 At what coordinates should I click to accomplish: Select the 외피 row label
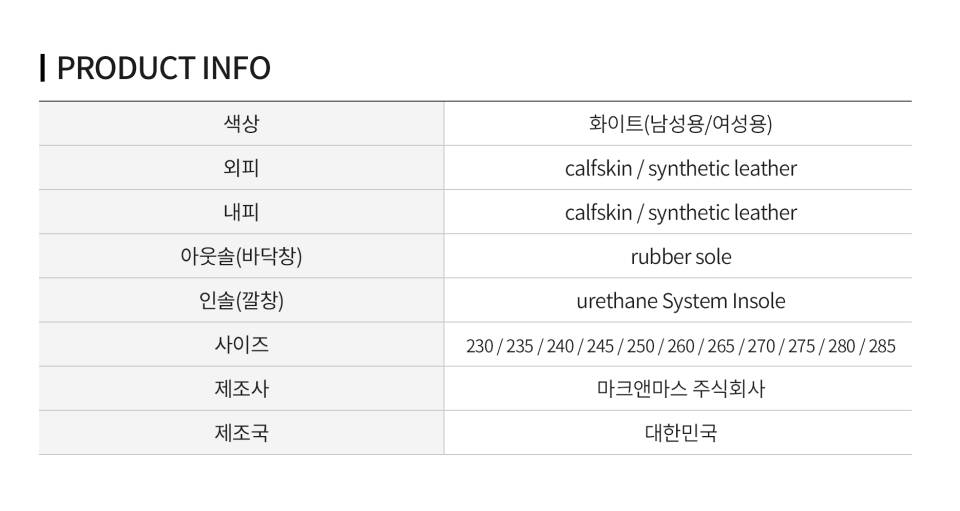pyautogui.click(x=241, y=168)
